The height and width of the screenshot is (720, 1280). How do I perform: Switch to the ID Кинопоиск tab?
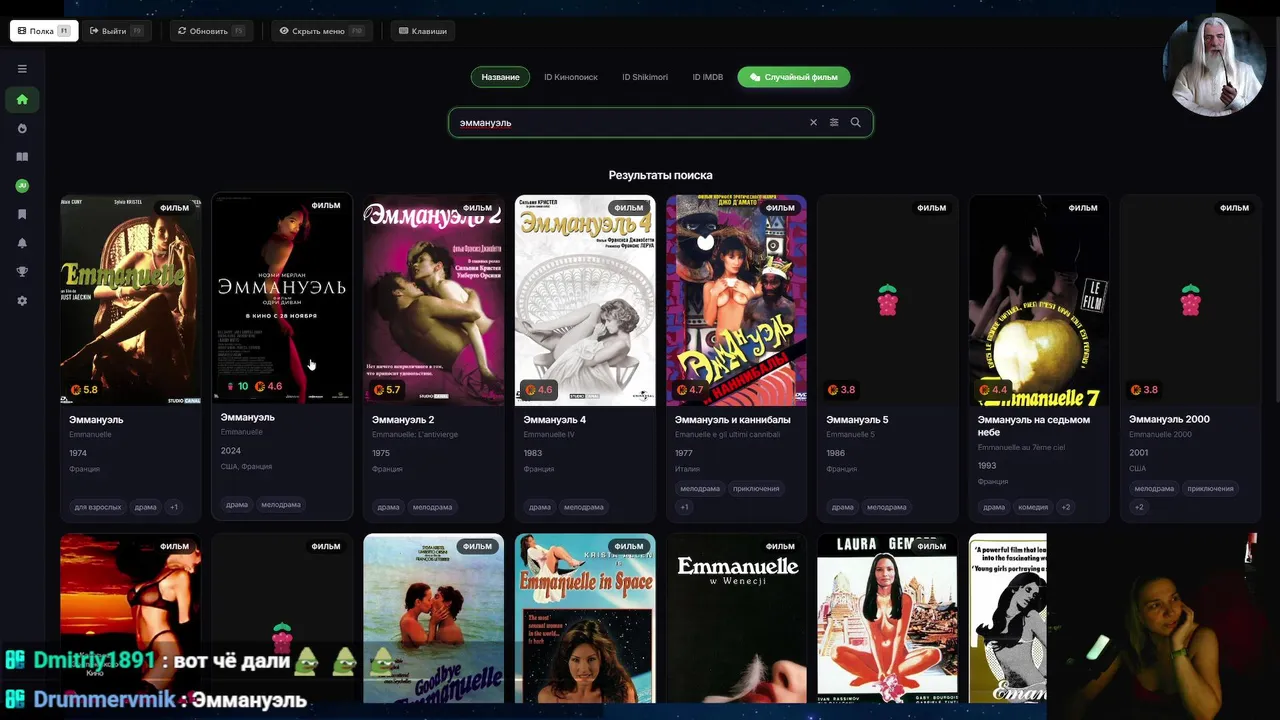coord(571,77)
